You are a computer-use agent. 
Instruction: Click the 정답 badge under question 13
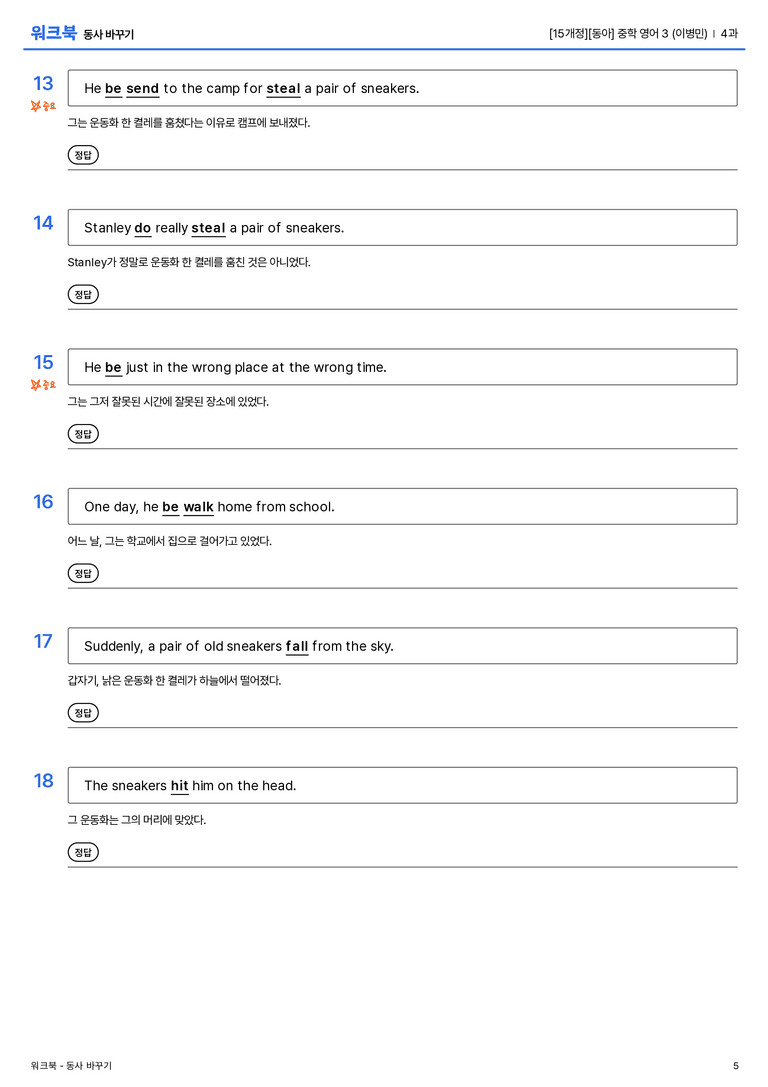tap(83, 155)
